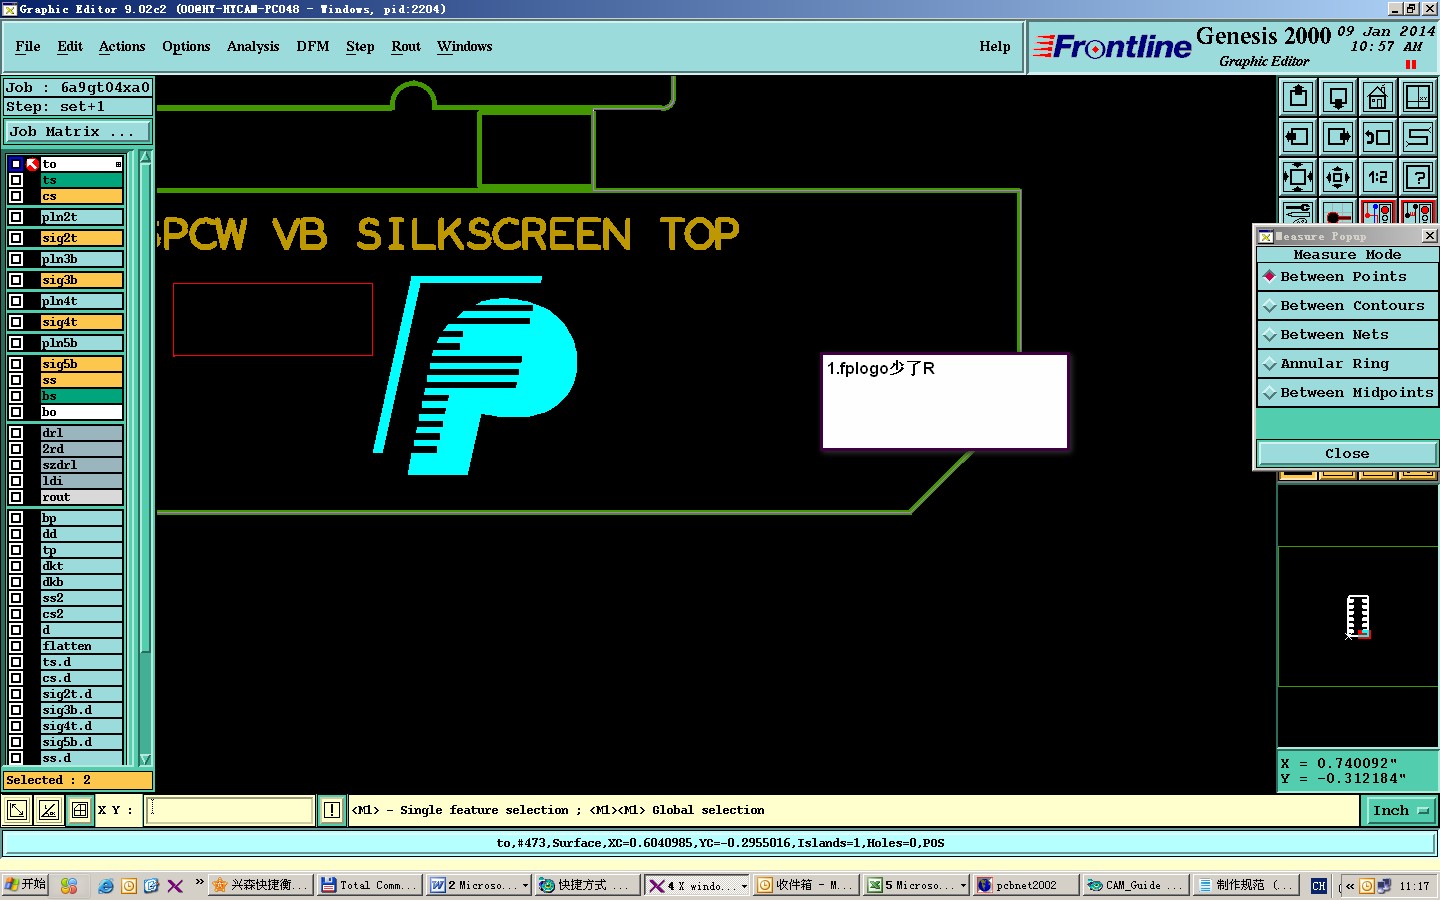Select Between Midpoints measure mode
1440x900 pixels.
(1347, 393)
